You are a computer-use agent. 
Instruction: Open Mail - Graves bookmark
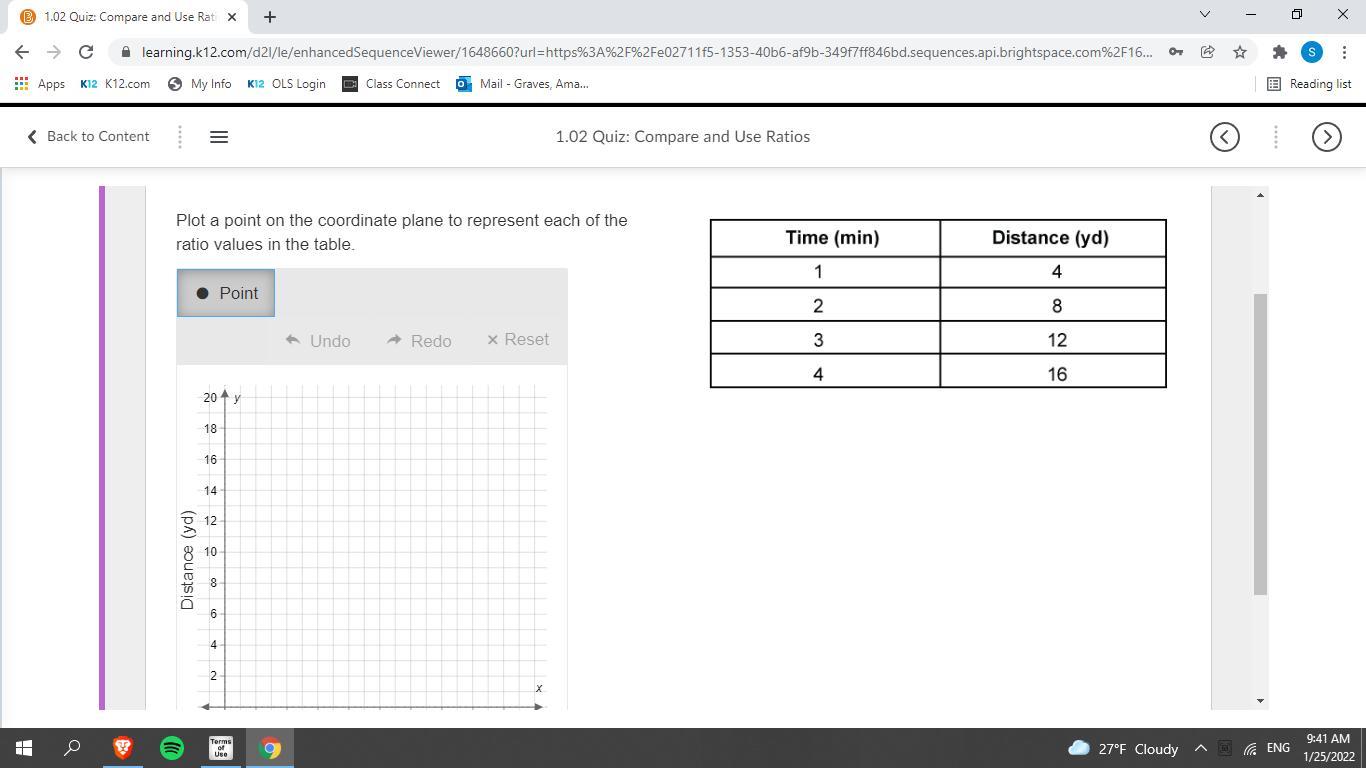[x=522, y=84]
